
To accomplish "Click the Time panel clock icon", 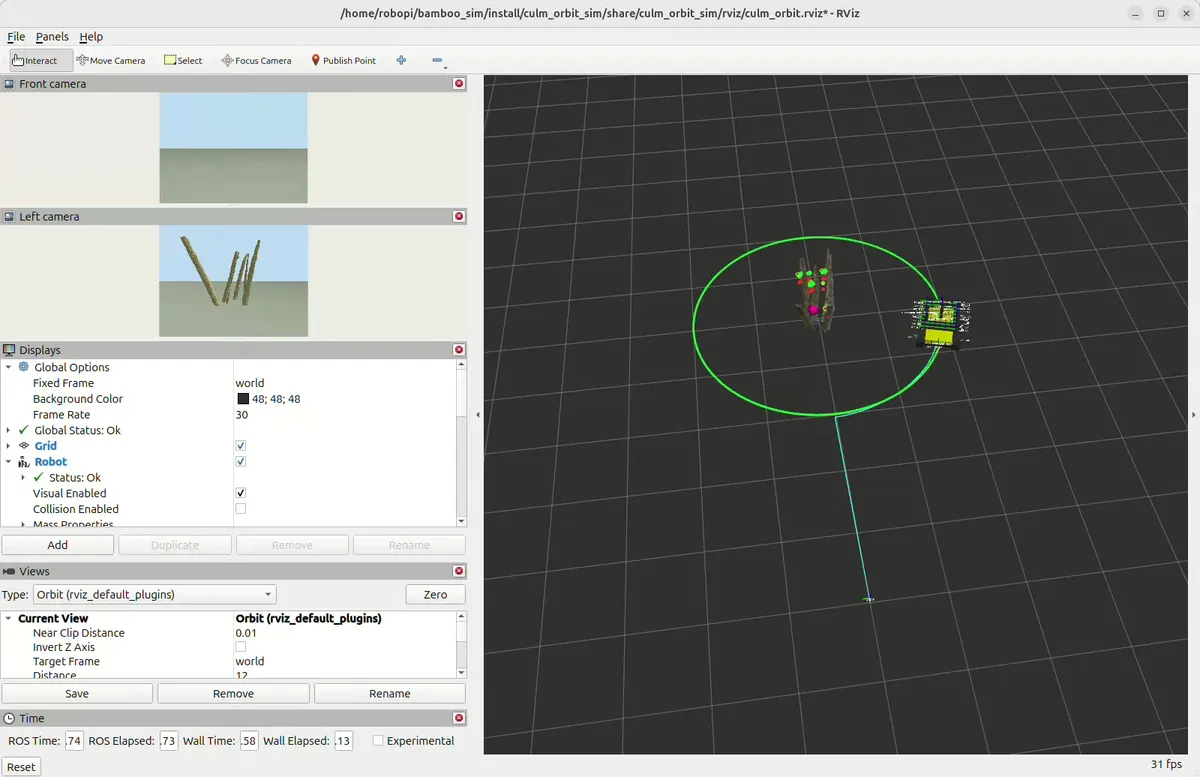I will click(x=9, y=718).
